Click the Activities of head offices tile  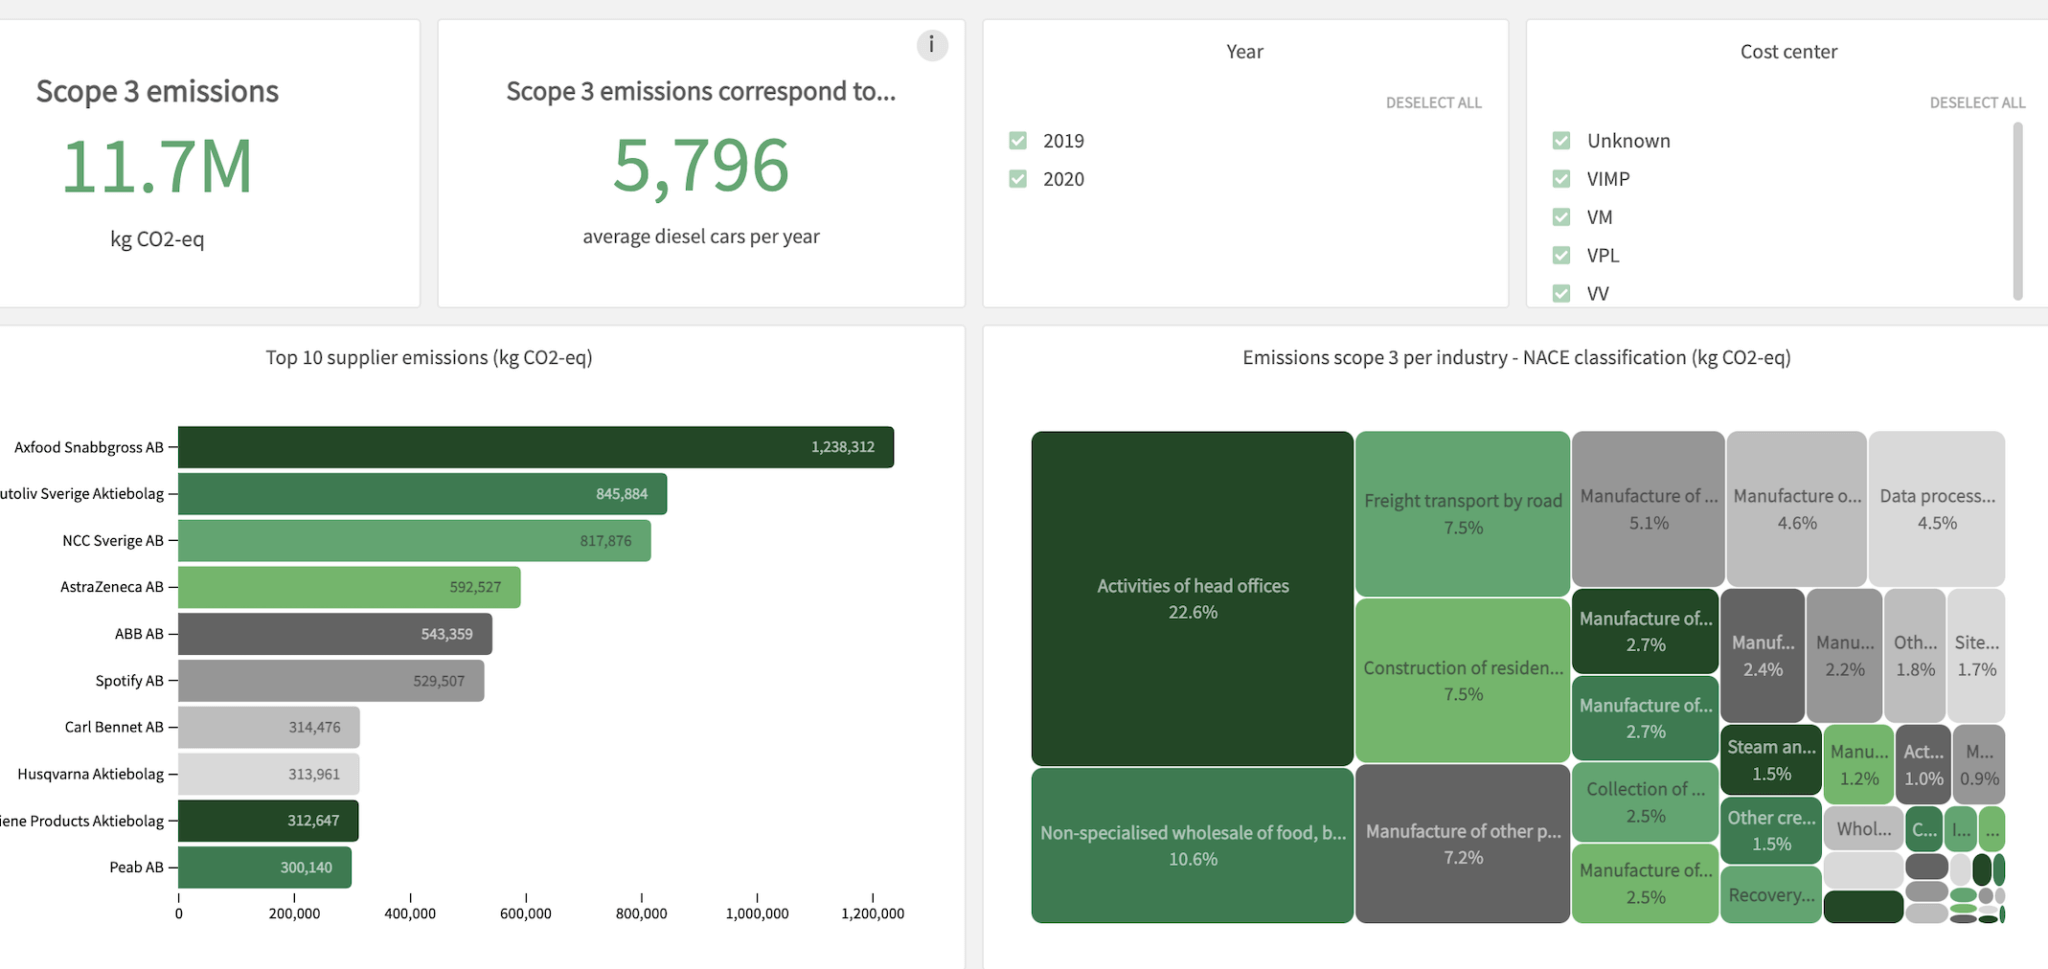[1191, 598]
